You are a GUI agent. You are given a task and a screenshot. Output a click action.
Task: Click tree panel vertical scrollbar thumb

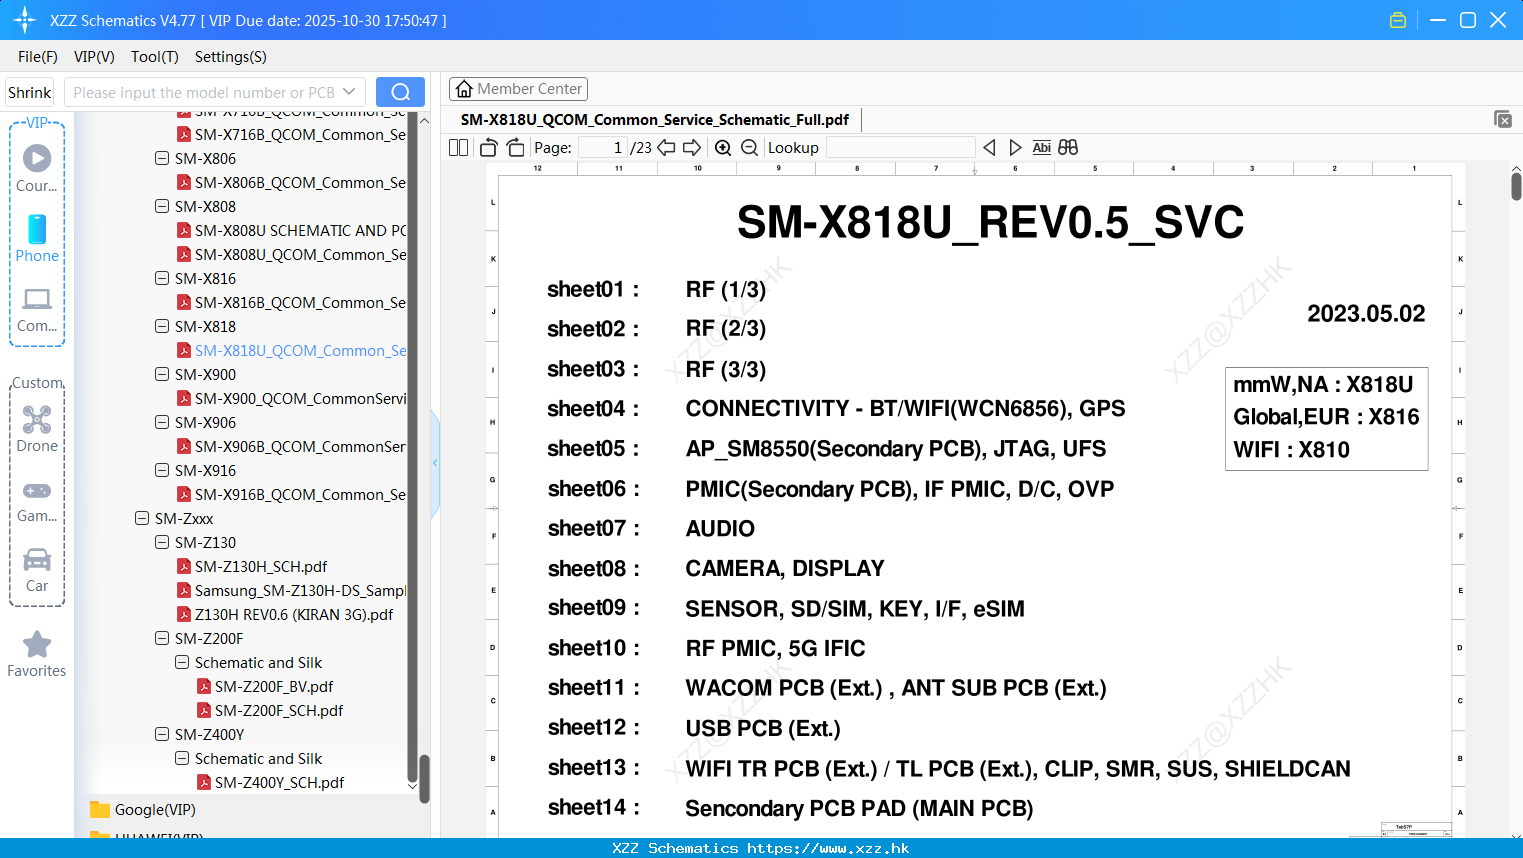pyautogui.click(x=424, y=778)
